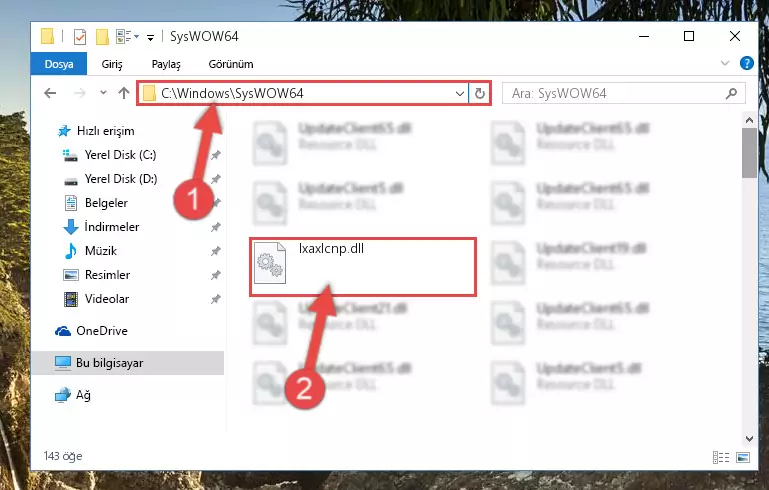Click the vertical scrollbar thumb

[x=749, y=153]
